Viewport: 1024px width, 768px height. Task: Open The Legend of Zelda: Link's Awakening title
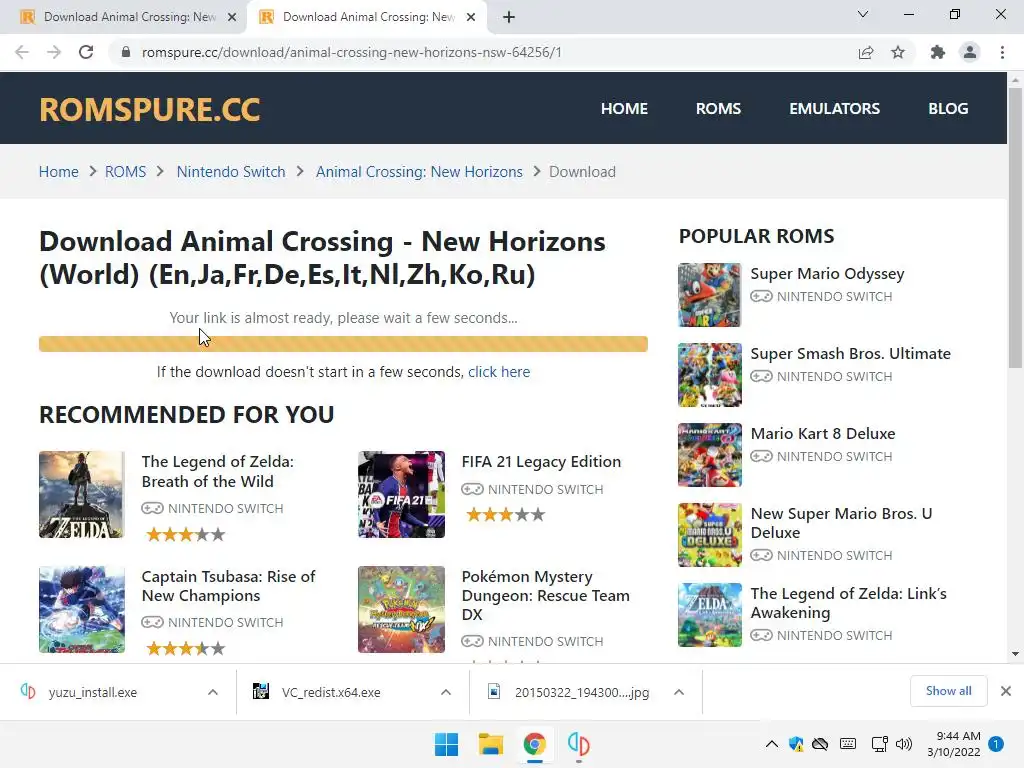pos(849,603)
